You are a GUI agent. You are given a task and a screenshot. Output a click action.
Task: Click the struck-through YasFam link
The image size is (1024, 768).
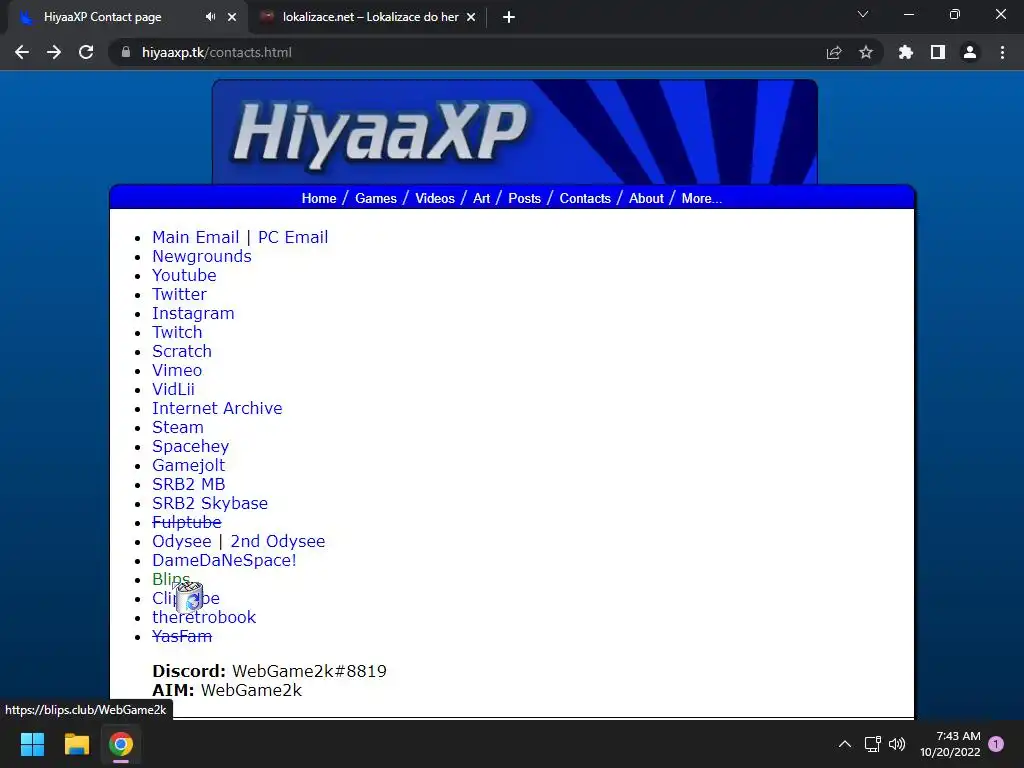tap(182, 636)
